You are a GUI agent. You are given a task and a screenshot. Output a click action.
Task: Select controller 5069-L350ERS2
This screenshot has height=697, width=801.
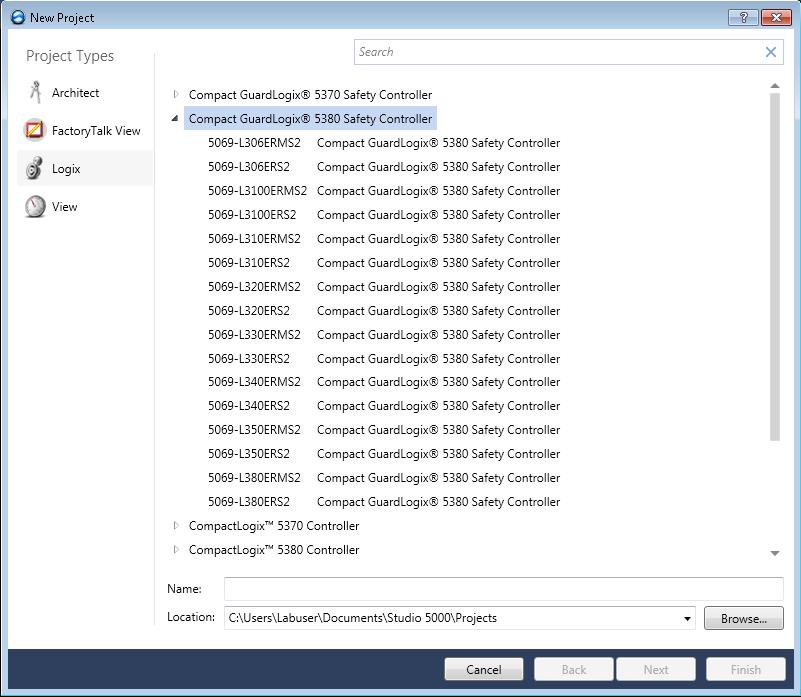point(249,454)
